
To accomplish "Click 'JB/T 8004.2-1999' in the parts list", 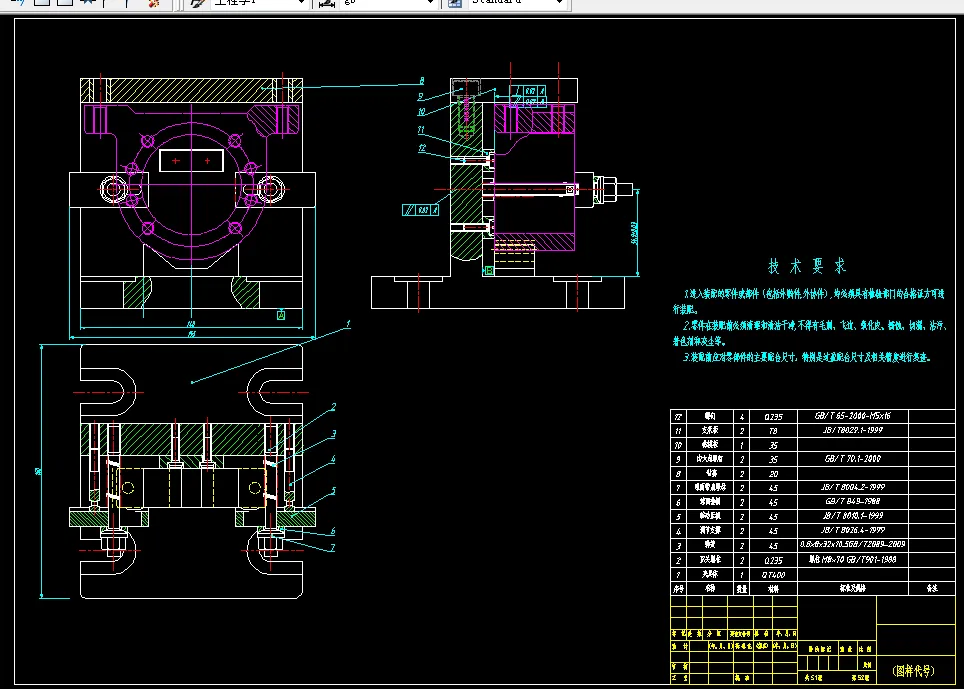I will [853, 487].
